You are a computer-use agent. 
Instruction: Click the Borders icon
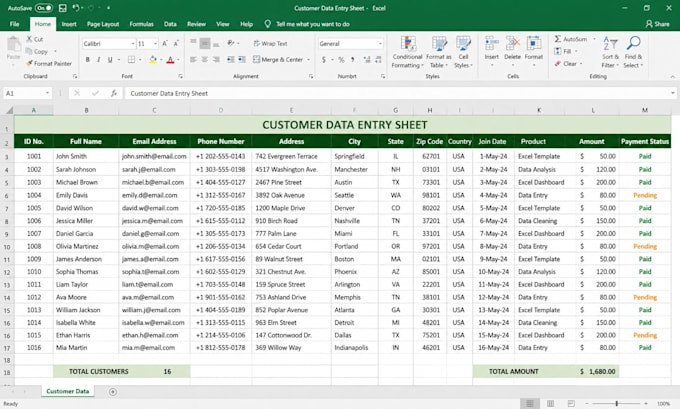131,60
